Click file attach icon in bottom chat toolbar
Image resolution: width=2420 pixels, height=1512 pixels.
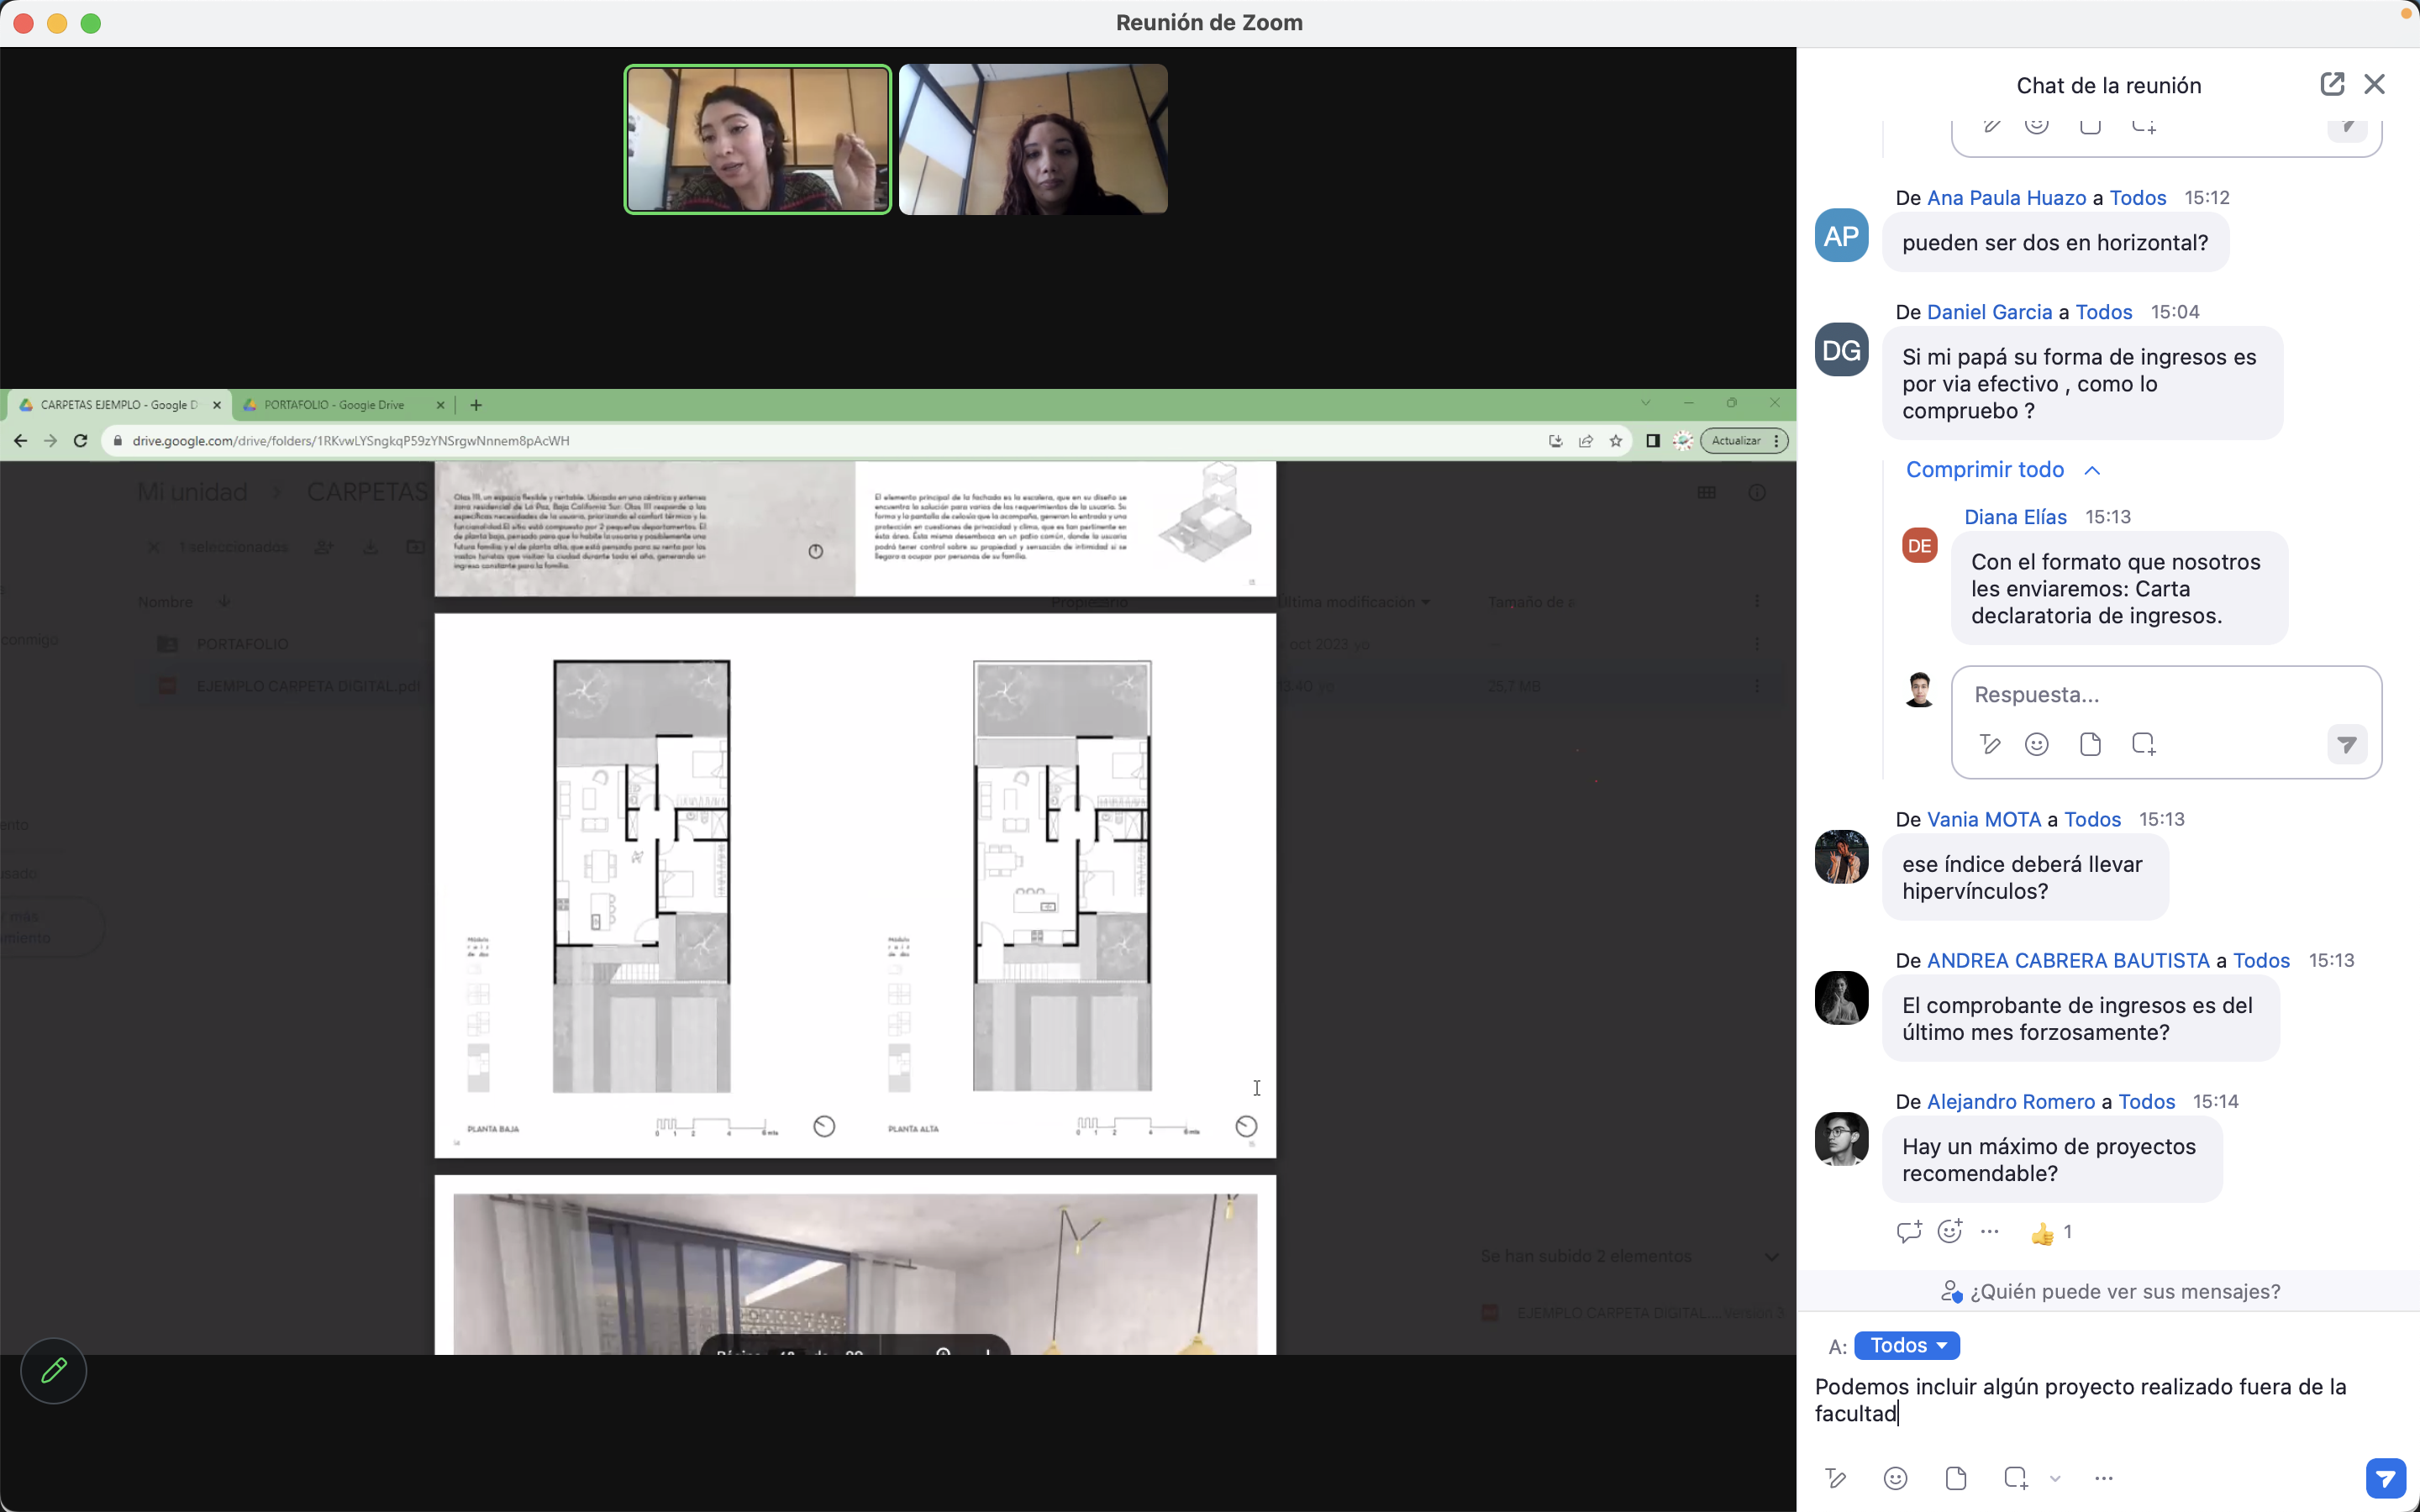pos(1956,1478)
